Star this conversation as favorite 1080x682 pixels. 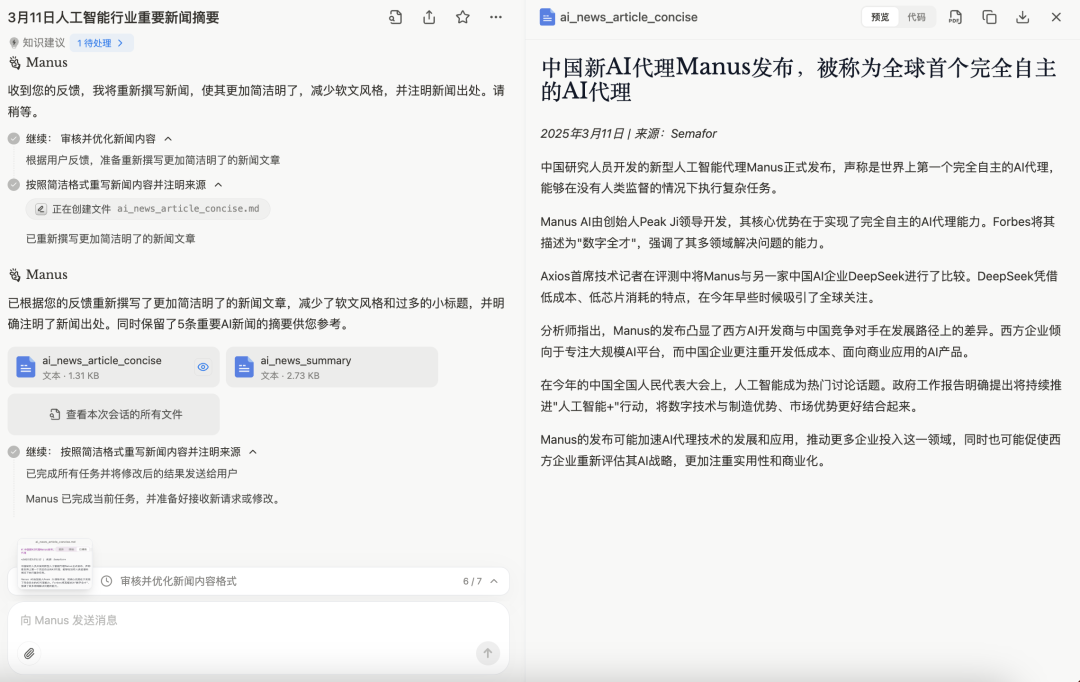tap(463, 17)
